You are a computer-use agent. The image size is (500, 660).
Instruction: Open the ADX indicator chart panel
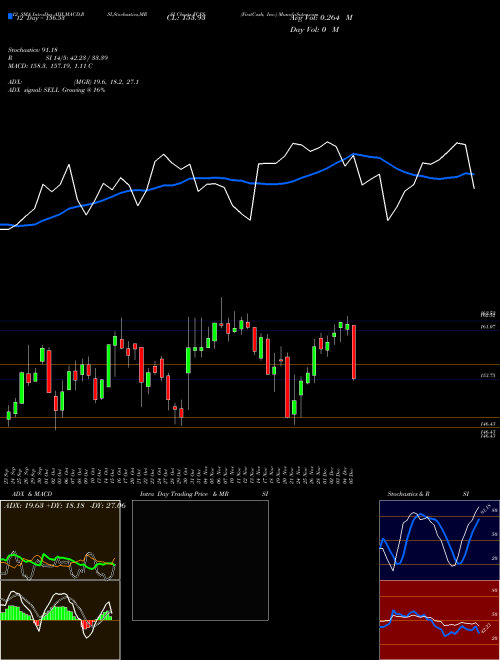tap(60, 540)
